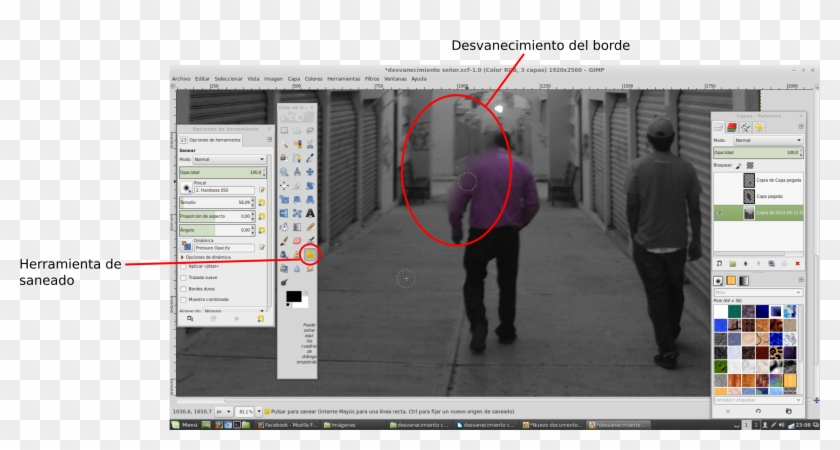Open the Menú button on the taskbar
Image resolution: width=840 pixels, height=450 pixels.
(x=185, y=425)
